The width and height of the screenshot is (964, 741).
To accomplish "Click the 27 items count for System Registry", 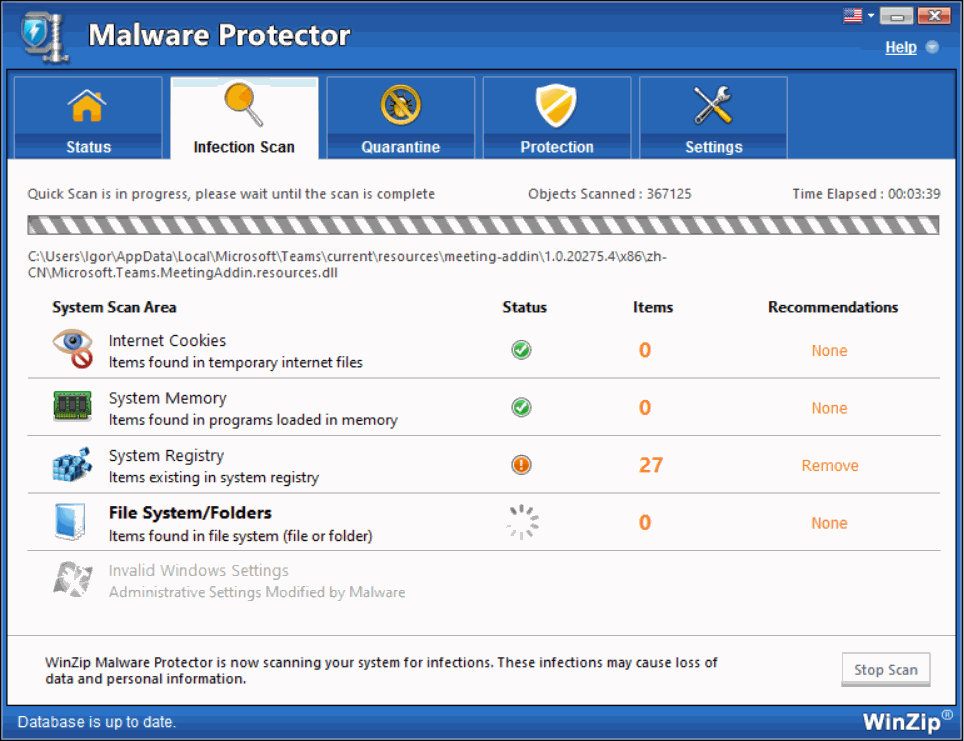I will click(x=651, y=465).
